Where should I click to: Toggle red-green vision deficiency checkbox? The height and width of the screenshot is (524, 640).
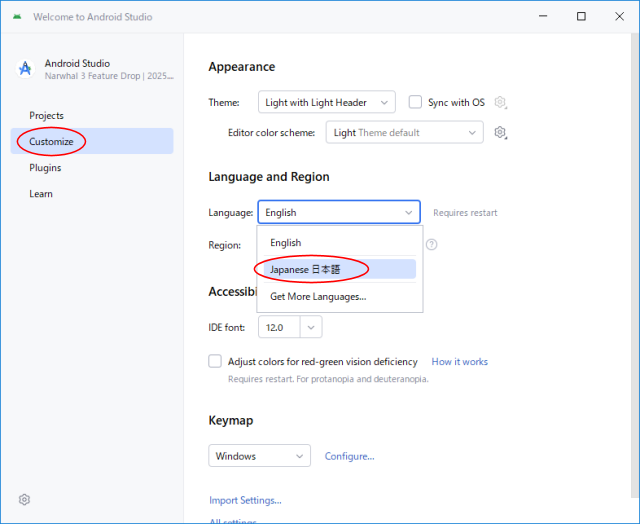tap(215, 361)
